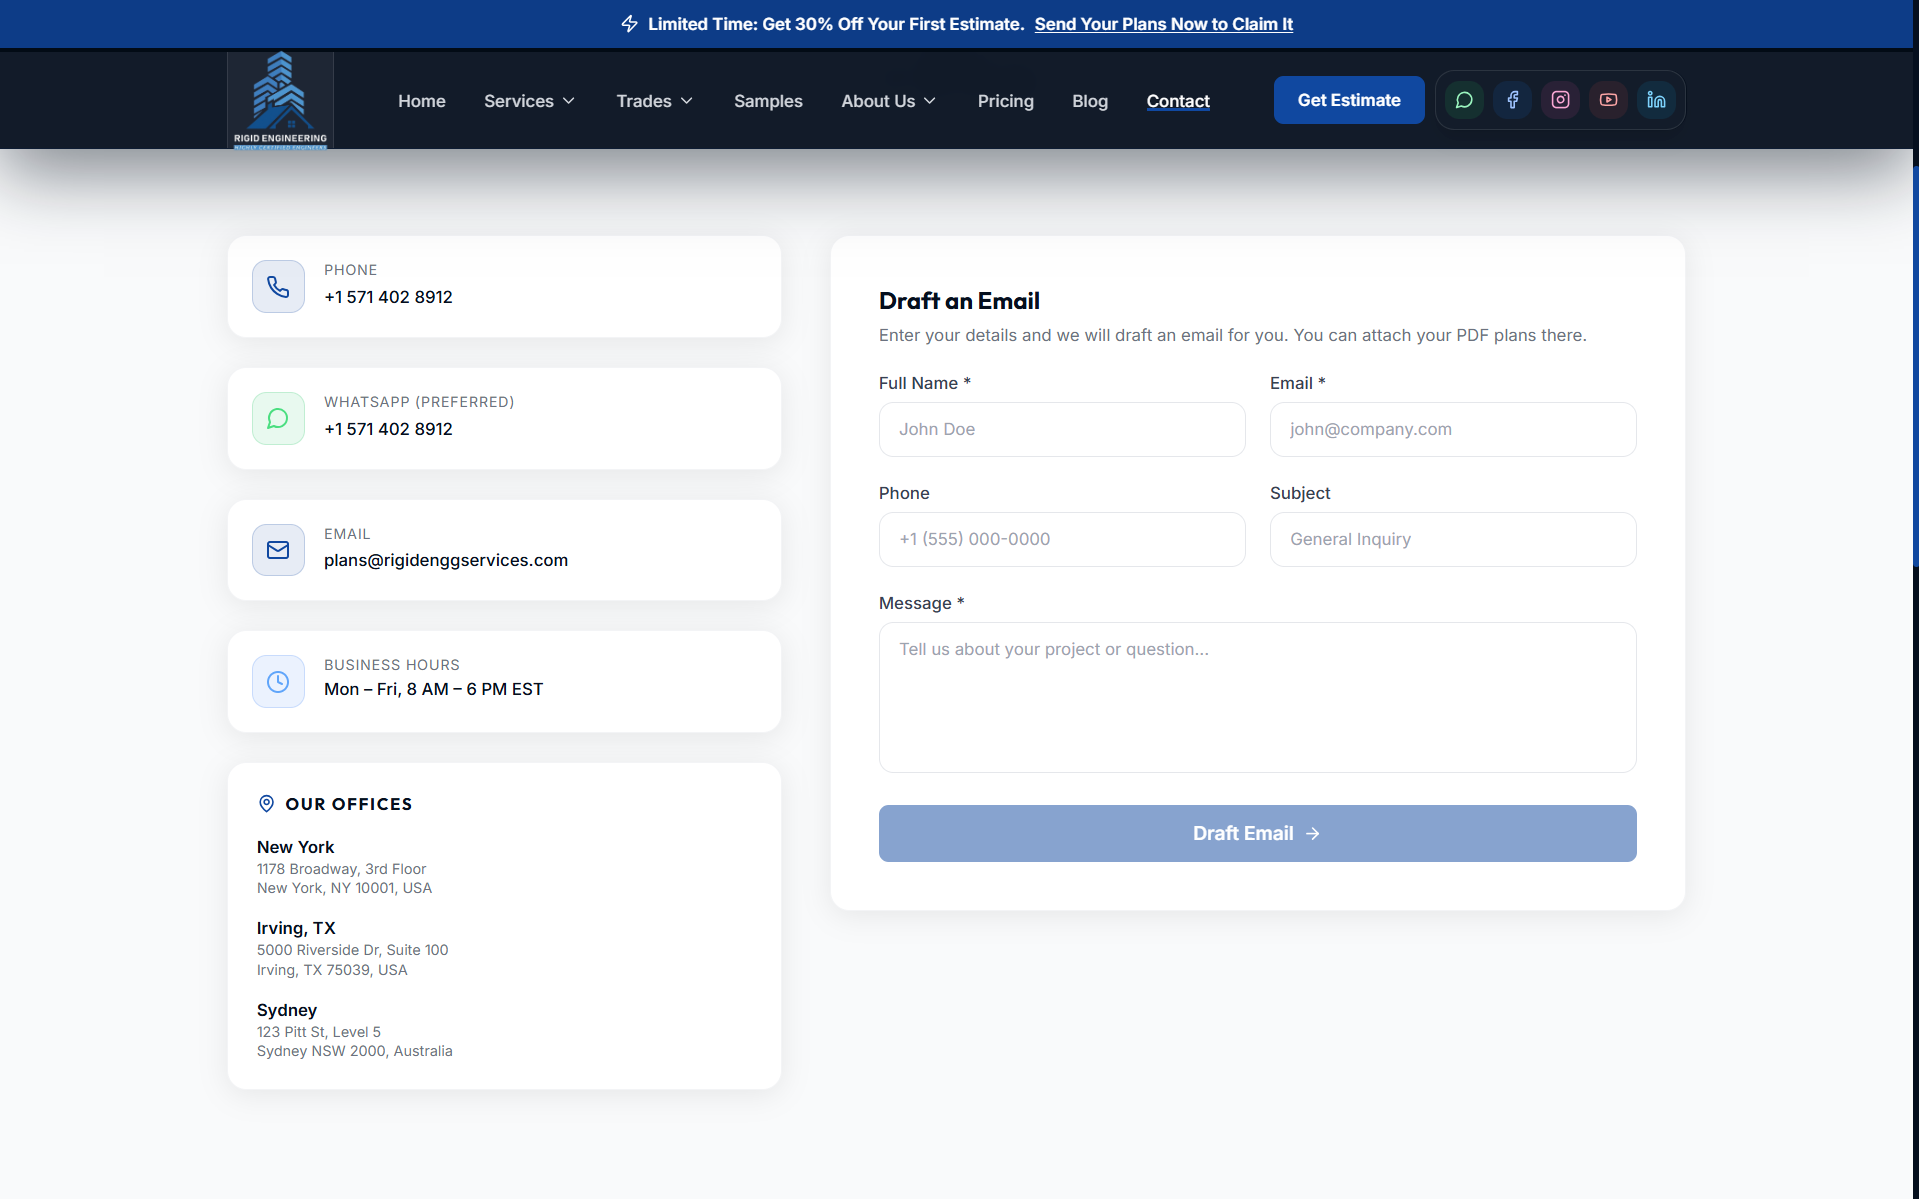Click the WhatsApp preferred number
The height and width of the screenshot is (1199, 1919).
tap(388, 429)
